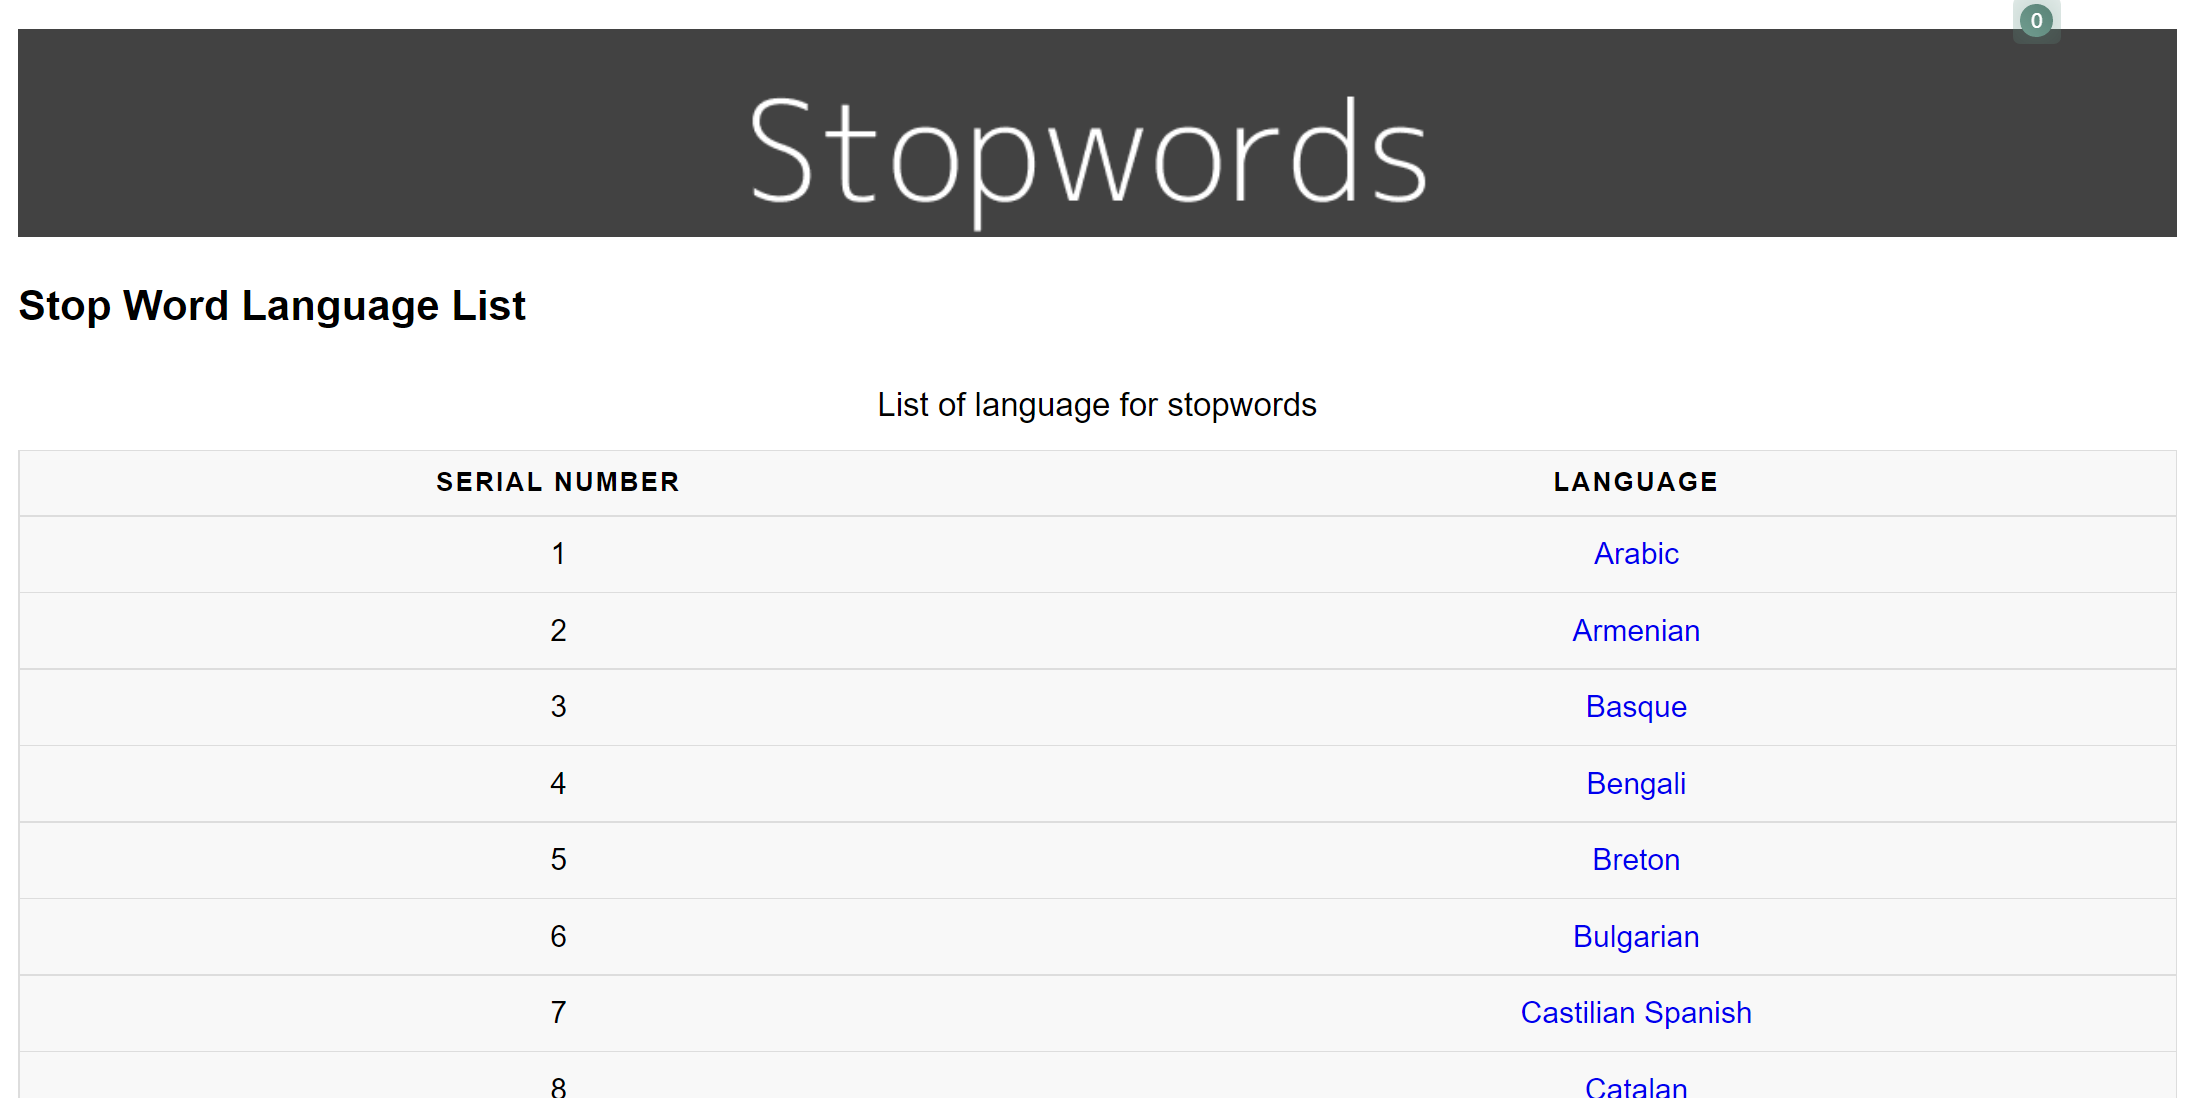
Task: Select serial number cell 1
Action: click(x=558, y=554)
